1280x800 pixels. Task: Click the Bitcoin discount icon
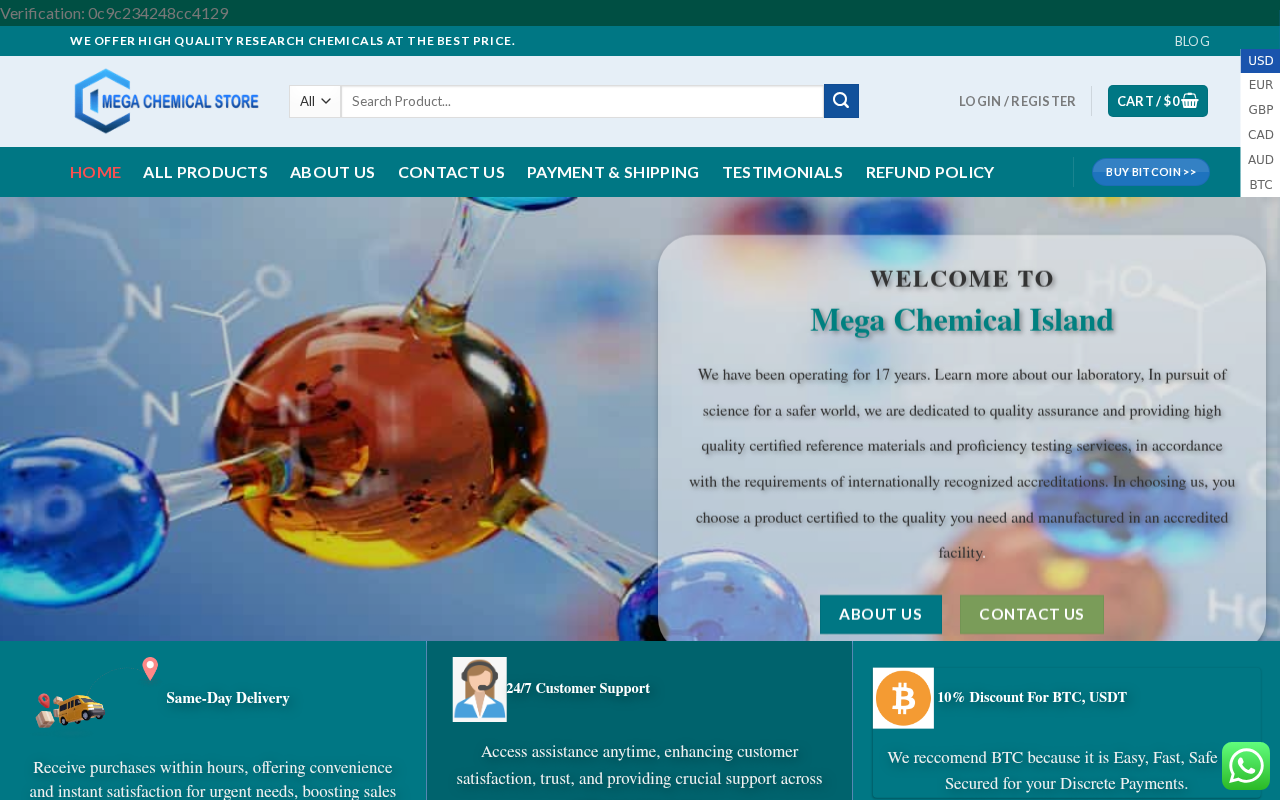coord(903,698)
